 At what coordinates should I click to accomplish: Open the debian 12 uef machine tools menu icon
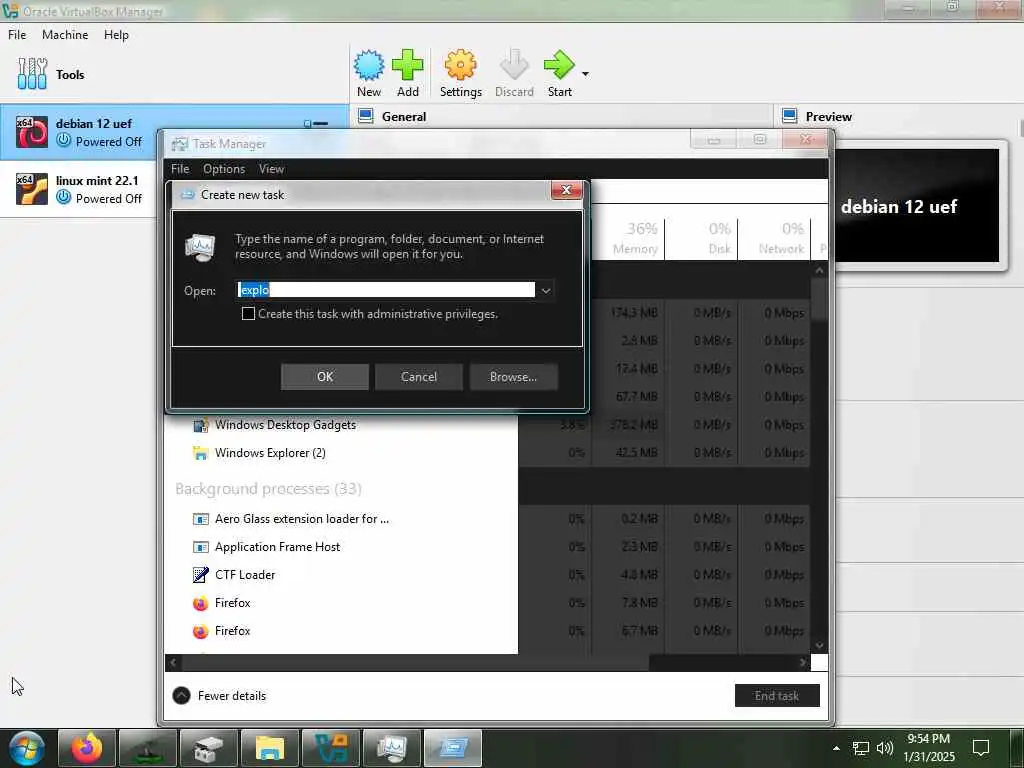(x=316, y=123)
